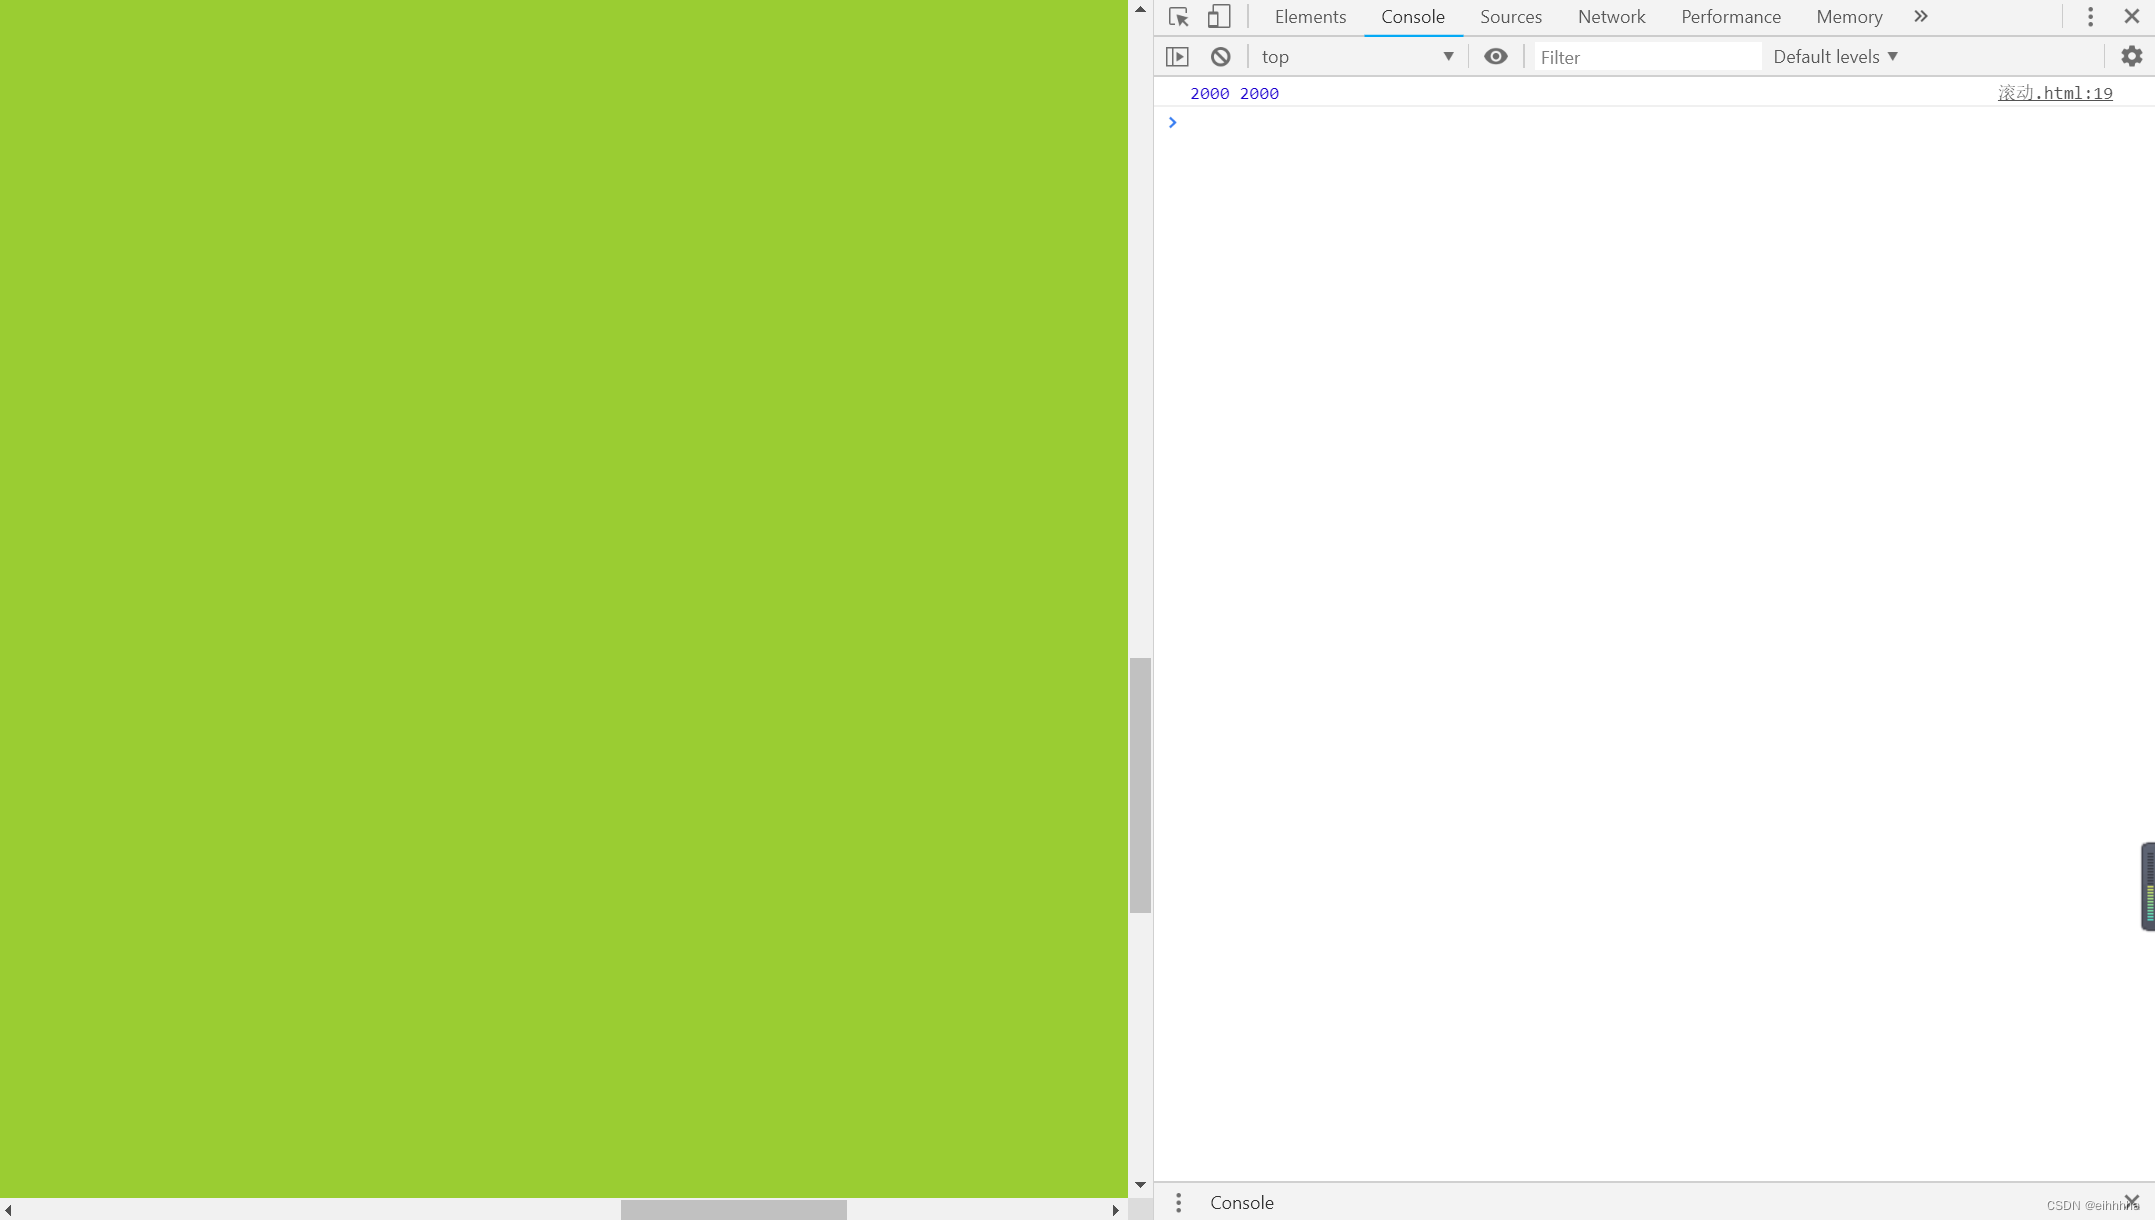This screenshot has height=1220, width=2155.
Task: Switch to the Network tab
Action: tap(1611, 17)
